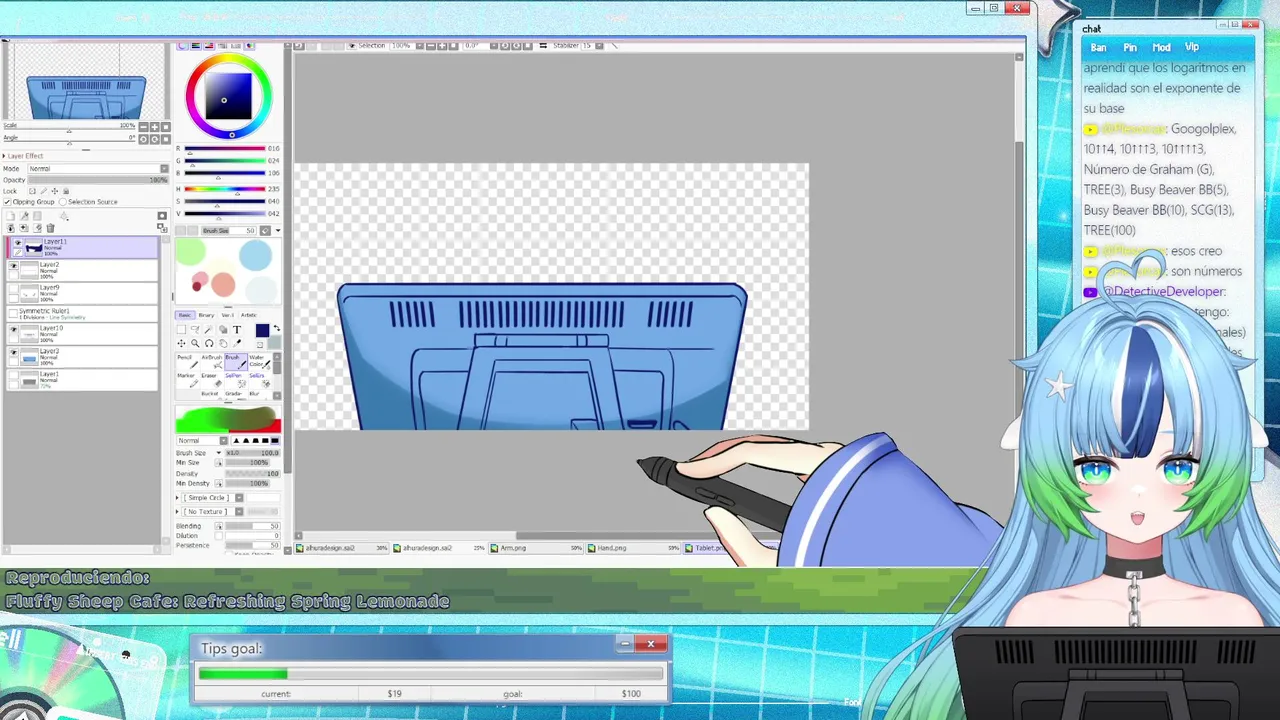
Task: Select the Selection Source radio button
Action: coord(62,202)
